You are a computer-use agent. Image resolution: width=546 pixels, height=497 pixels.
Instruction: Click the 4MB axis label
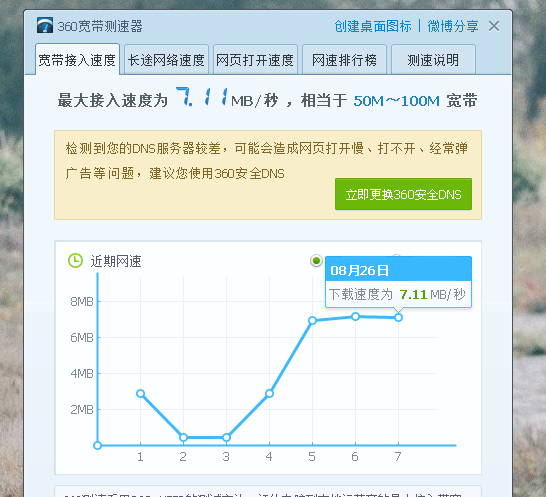pos(82,374)
